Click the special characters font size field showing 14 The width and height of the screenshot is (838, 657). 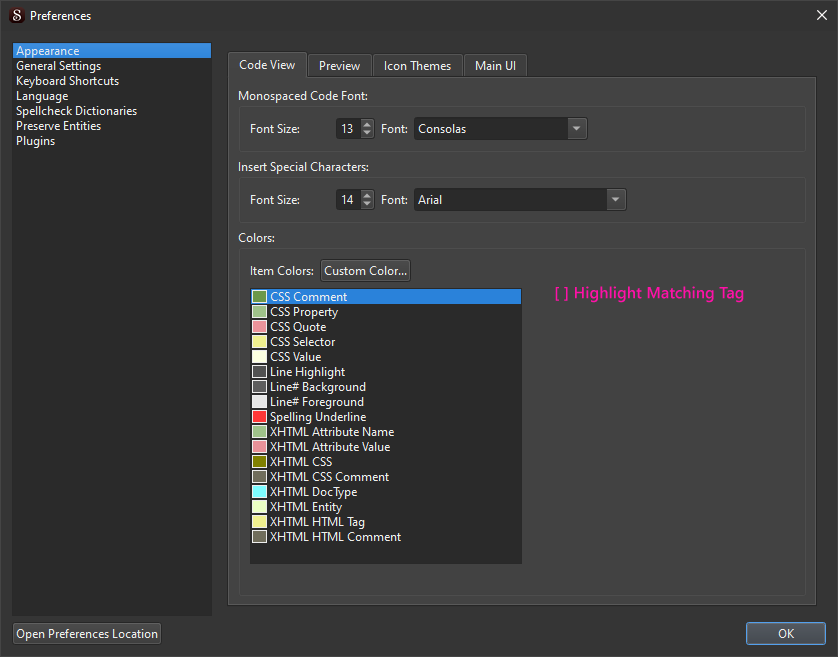tap(348, 200)
